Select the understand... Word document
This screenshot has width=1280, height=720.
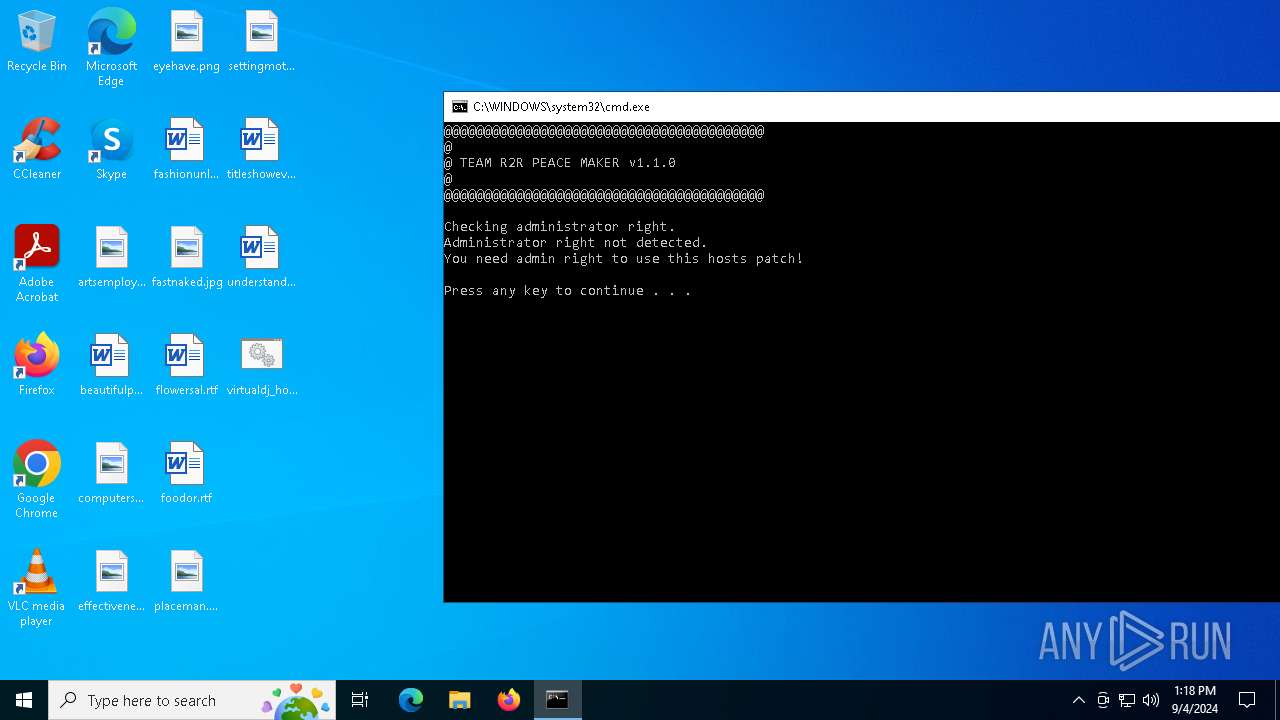(x=261, y=257)
